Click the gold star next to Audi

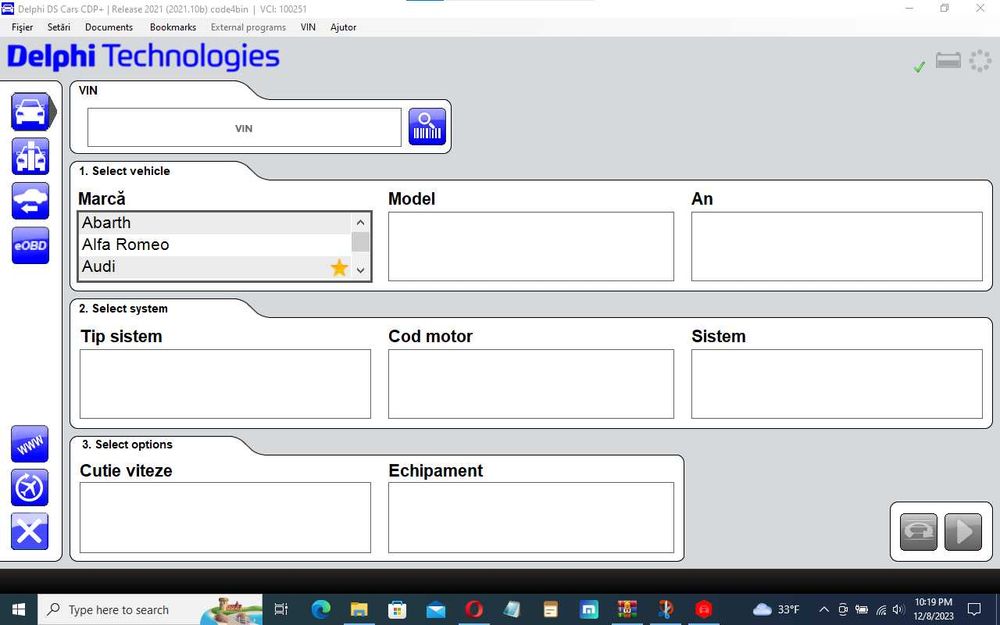(x=339, y=268)
